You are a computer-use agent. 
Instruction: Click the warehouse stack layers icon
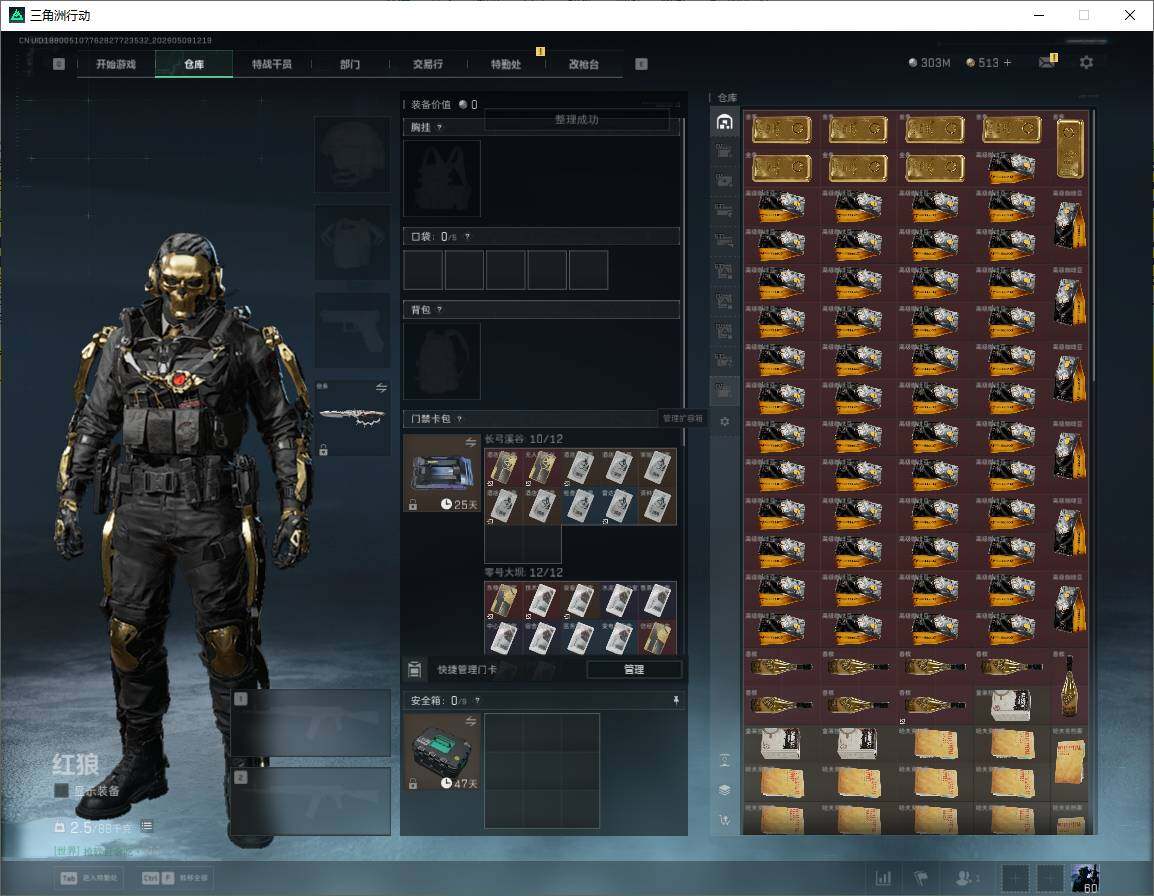point(724,790)
